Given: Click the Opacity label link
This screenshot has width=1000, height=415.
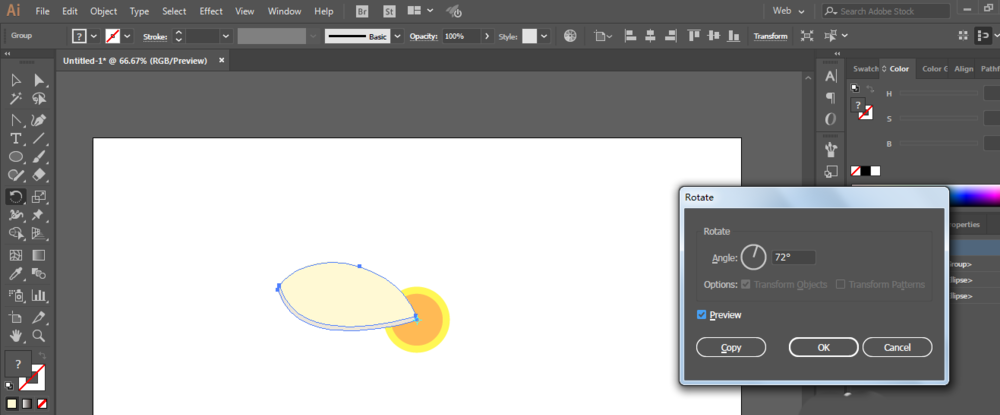Looking at the screenshot, I should [x=423, y=36].
